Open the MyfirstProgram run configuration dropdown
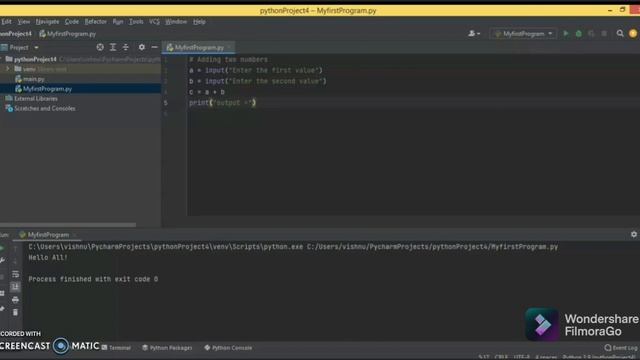This screenshot has height=360, width=640. pyautogui.click(x=523, y=34)
